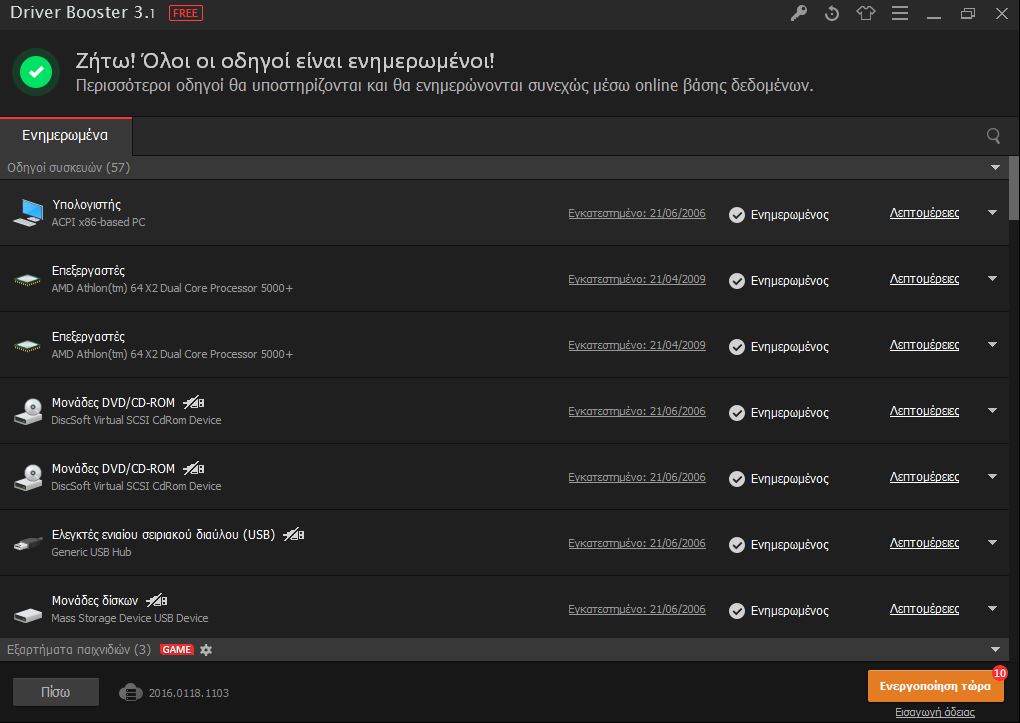Click status checkmark for Mass Storage Device
1020x723 pixels.
coord(736,610)
